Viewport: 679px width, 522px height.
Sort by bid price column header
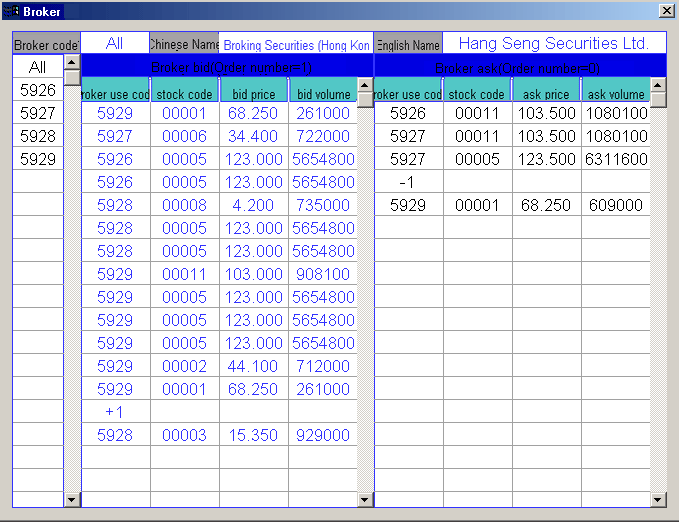tap(254, 91)
